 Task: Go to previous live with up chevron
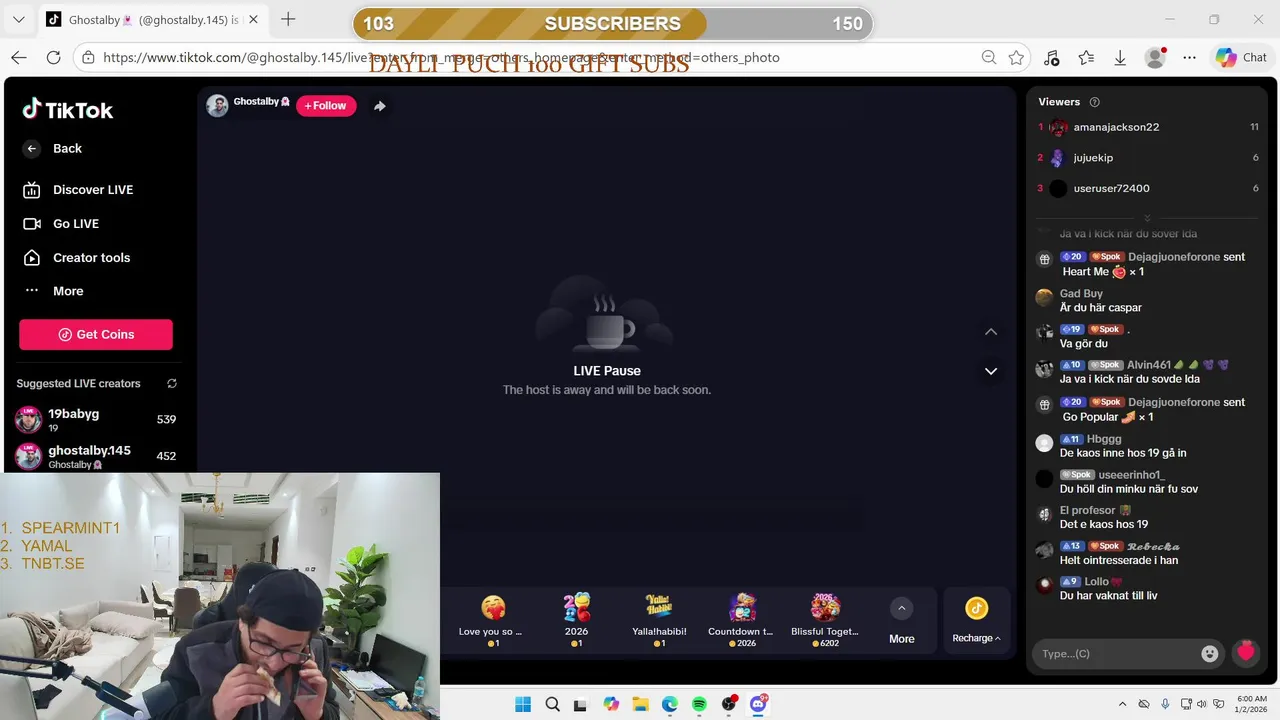click(x=991, y=332)
